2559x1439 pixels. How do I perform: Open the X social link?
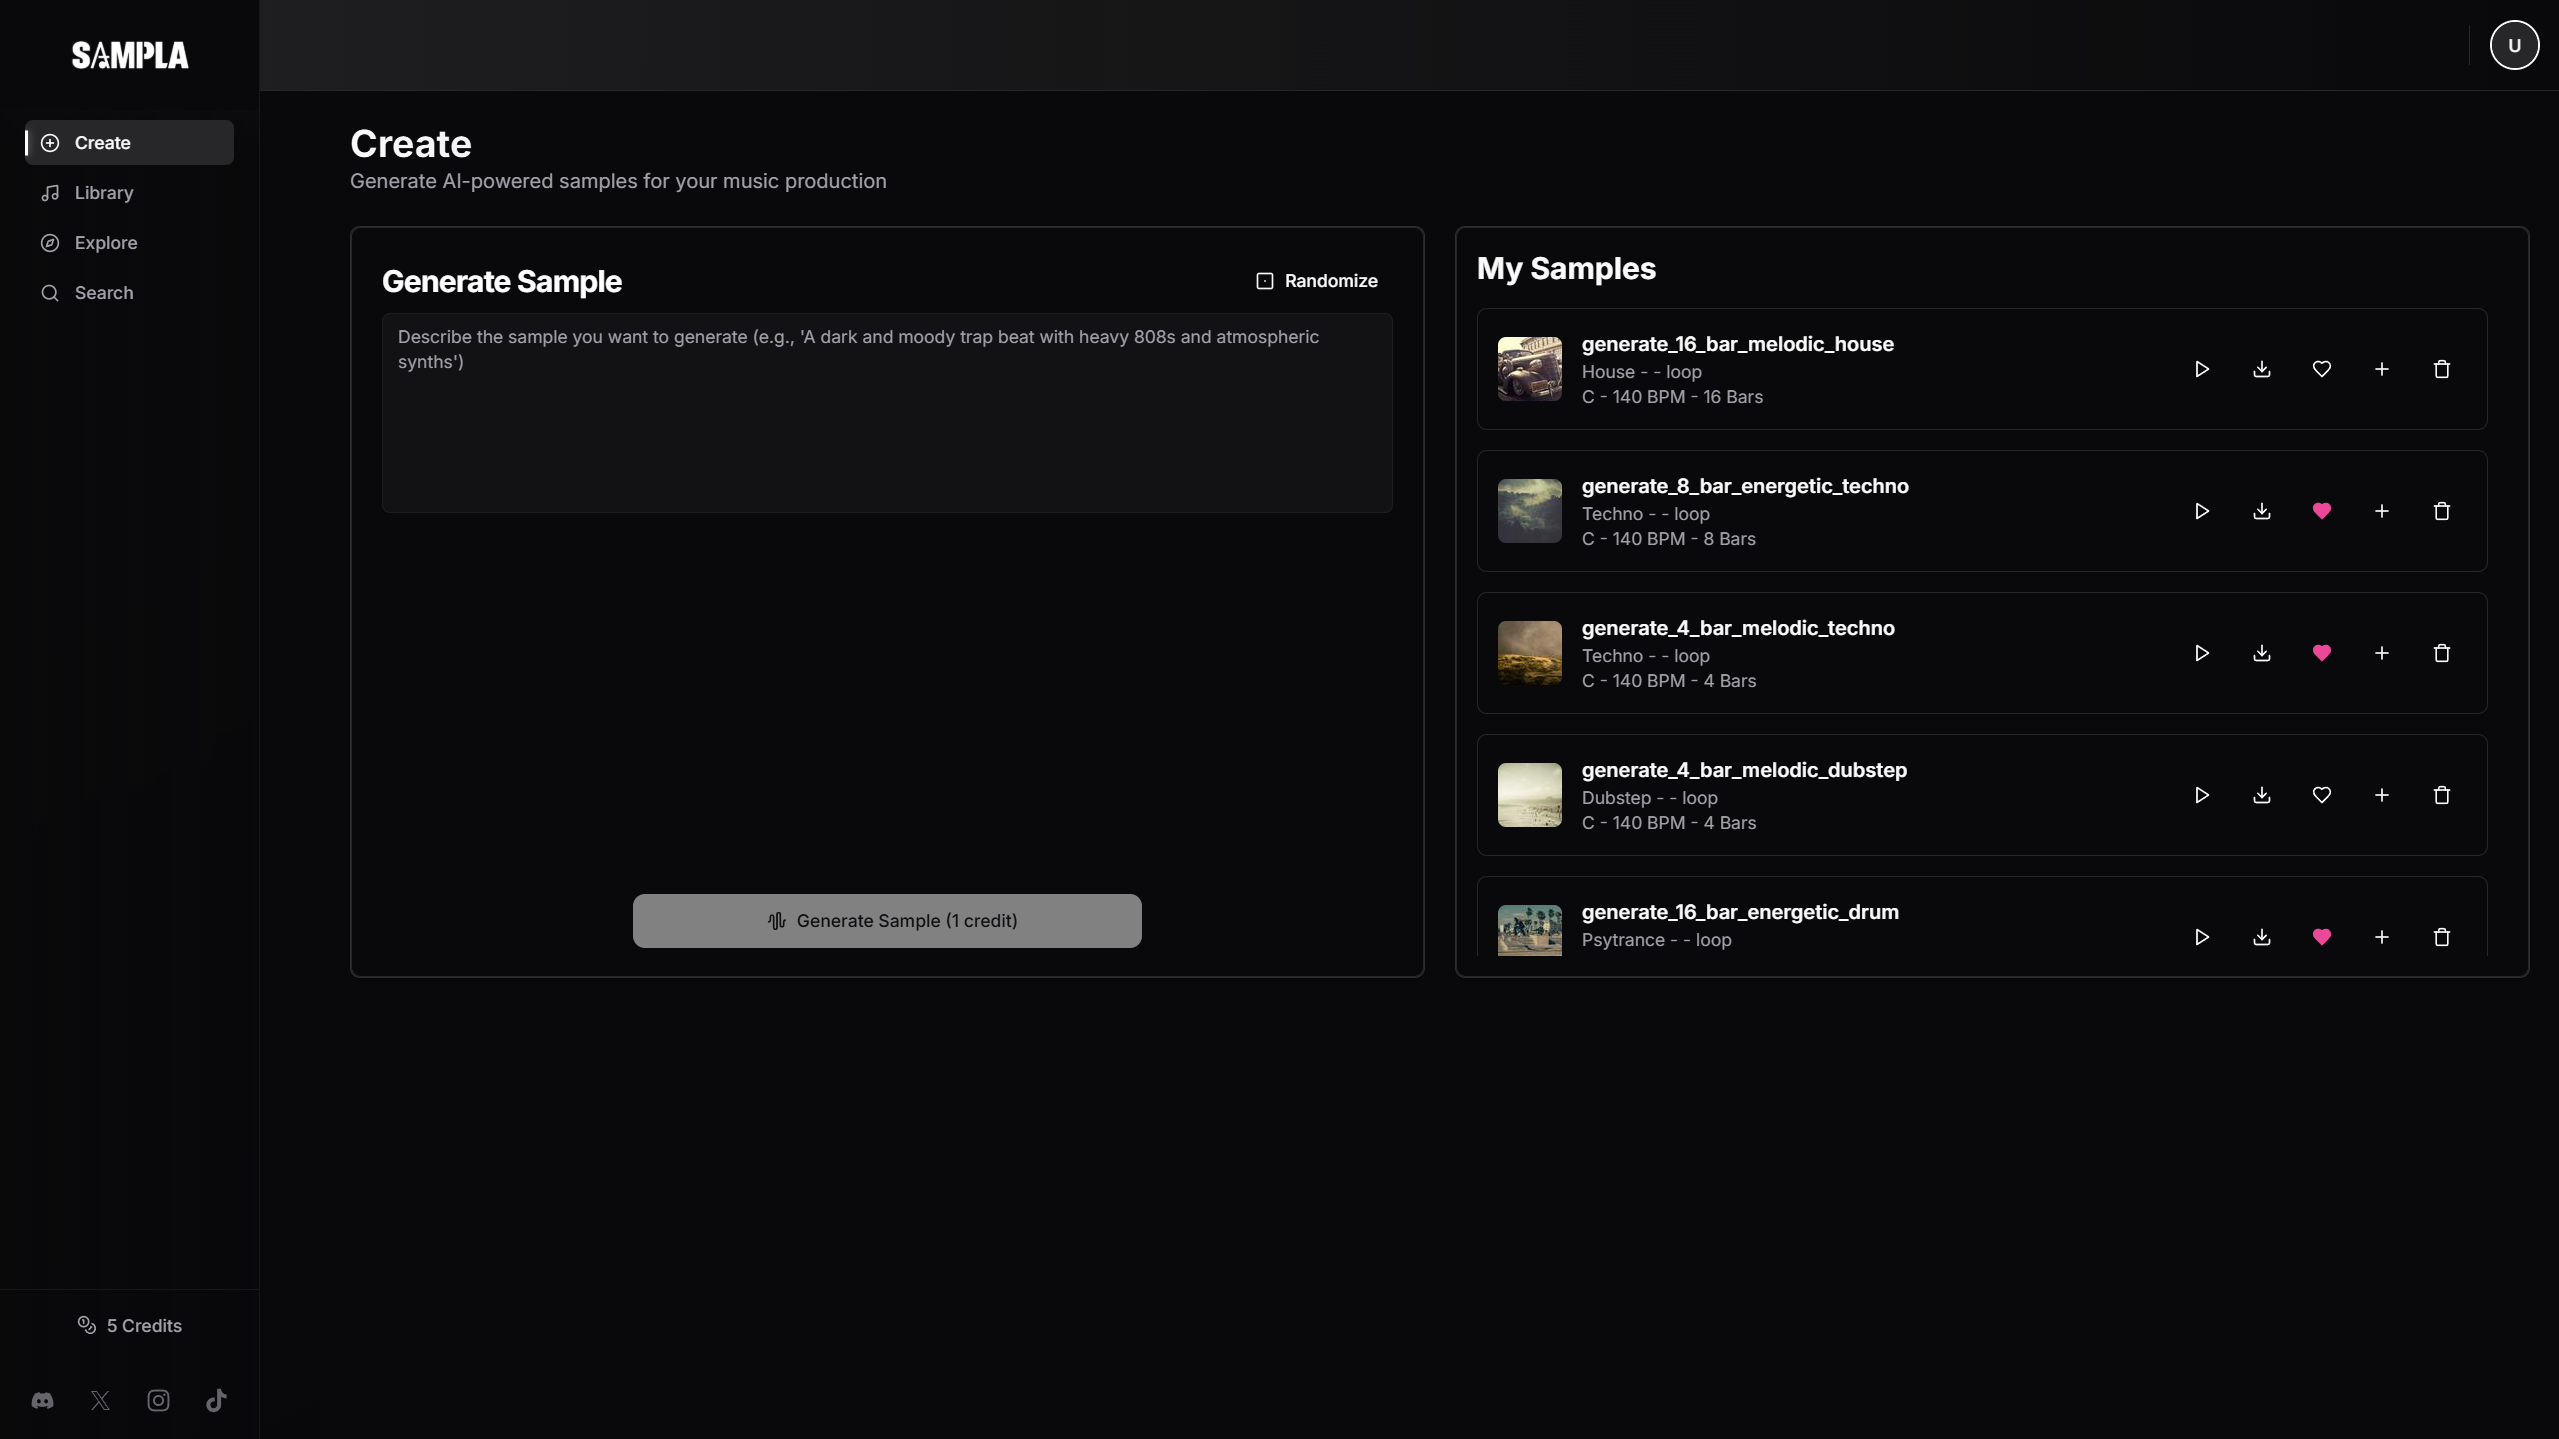tap(100, 1400)
